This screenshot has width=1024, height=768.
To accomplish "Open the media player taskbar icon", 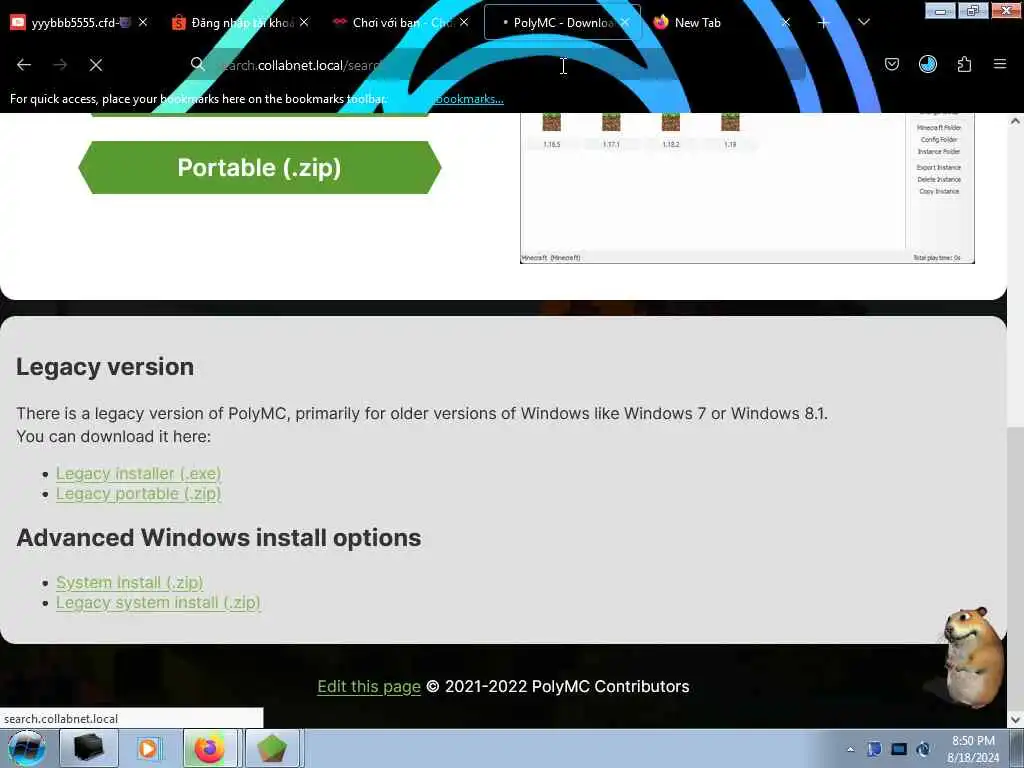I will [x=149, y=748].
